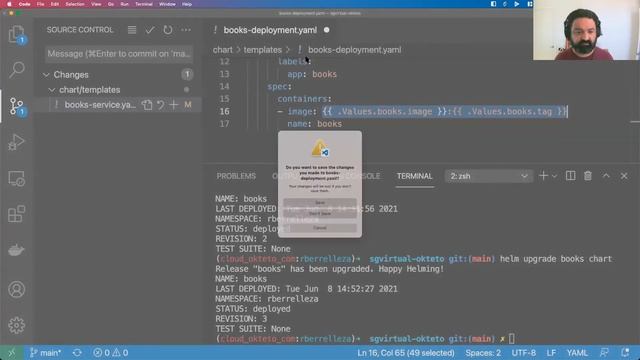640x360 pixels.
Task: Open the Terminal menu in menu bar
Action: point(144,4)
